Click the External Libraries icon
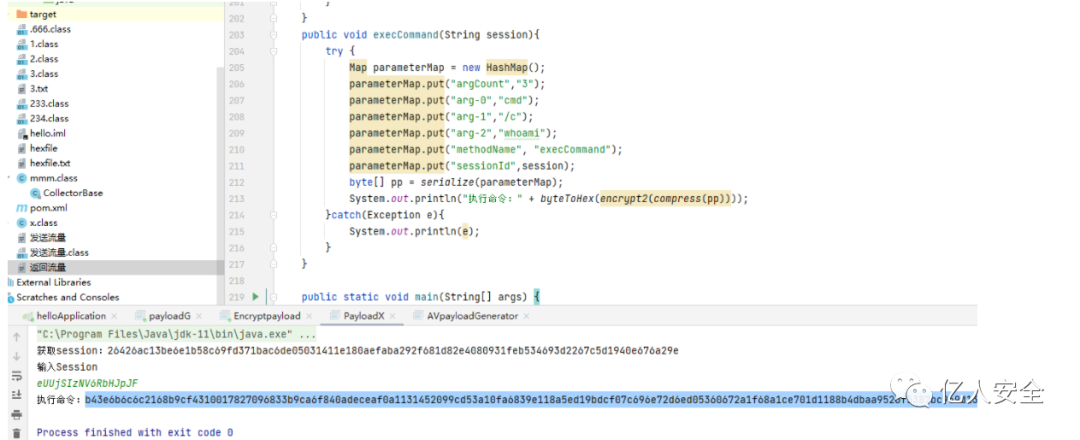The height and width of the screenshot is (440, 1080). tap(10, 282)
